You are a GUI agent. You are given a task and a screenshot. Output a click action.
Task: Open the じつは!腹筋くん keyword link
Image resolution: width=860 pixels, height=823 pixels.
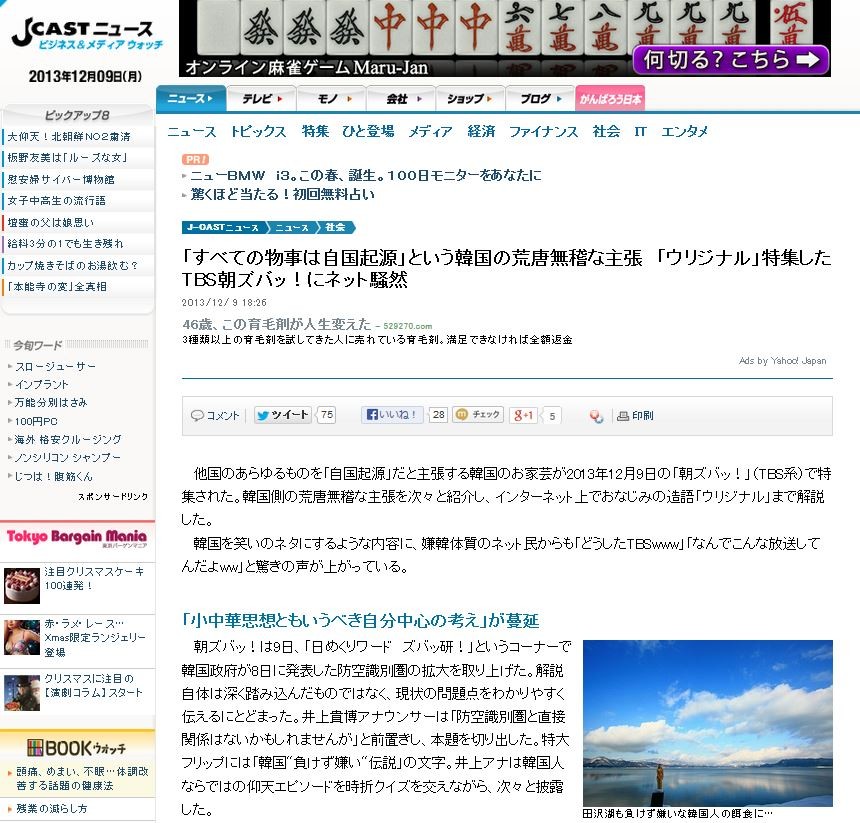click(54, 476)
